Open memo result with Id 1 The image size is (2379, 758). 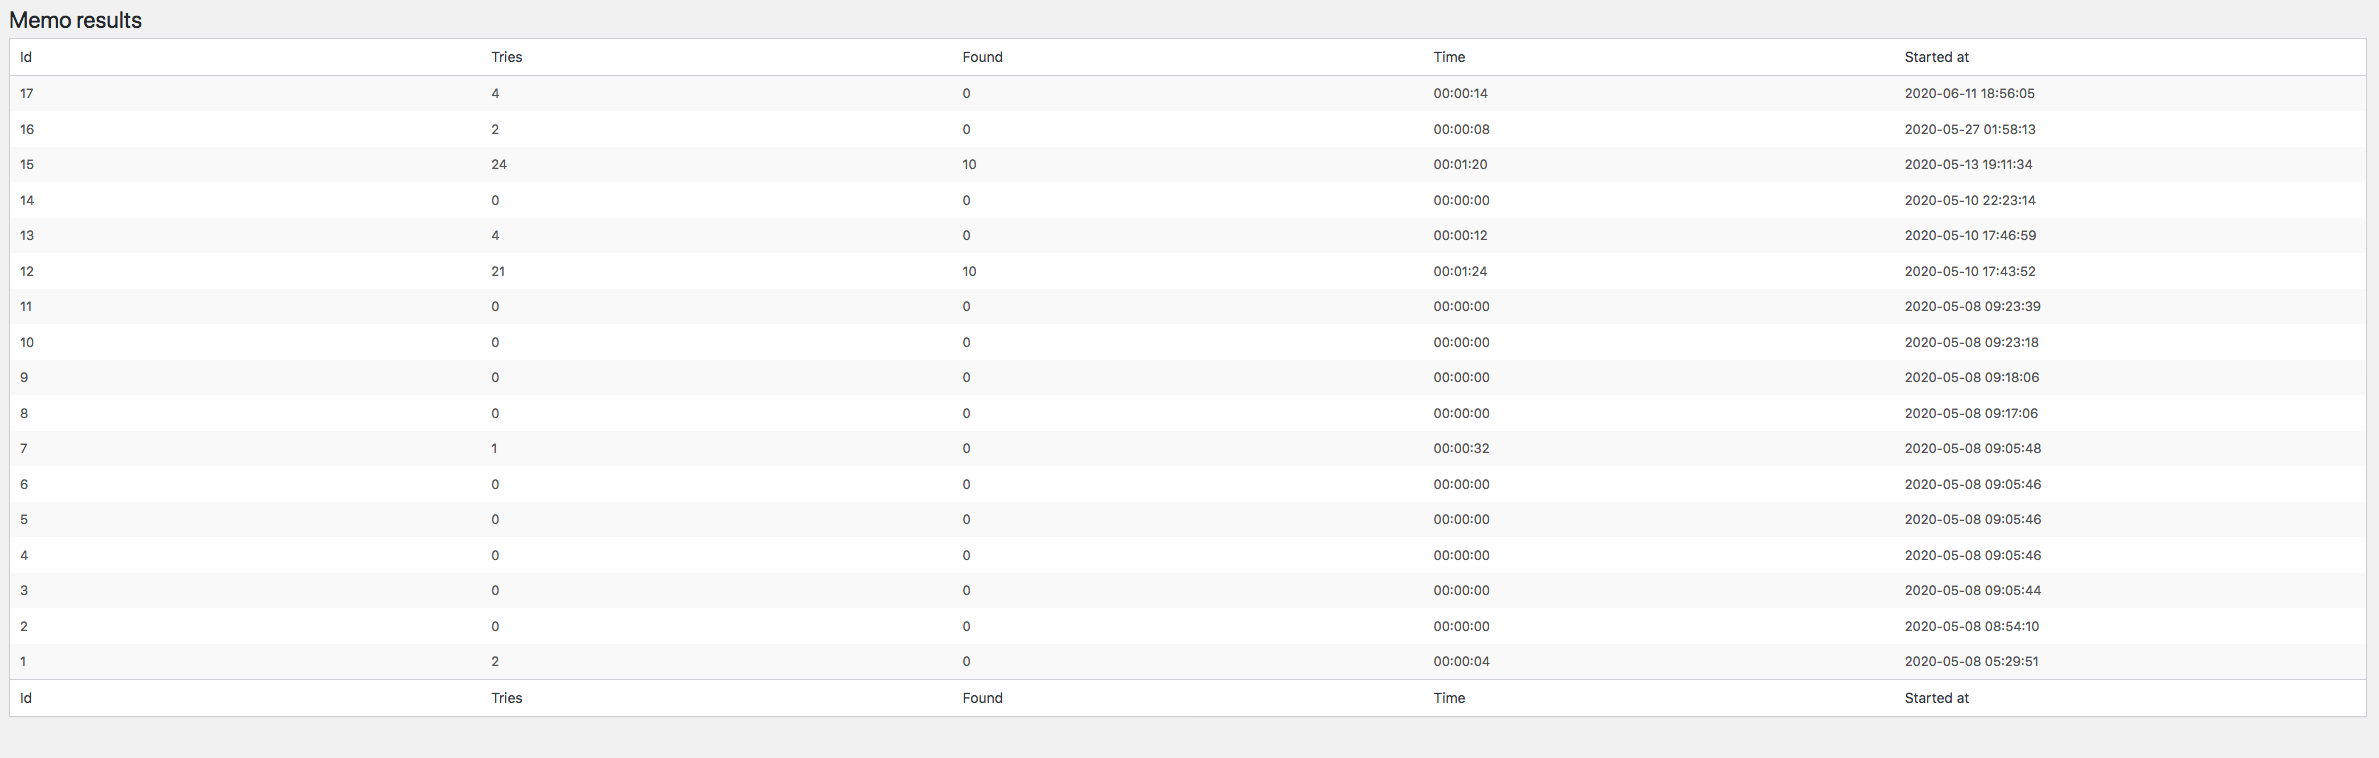23,661
